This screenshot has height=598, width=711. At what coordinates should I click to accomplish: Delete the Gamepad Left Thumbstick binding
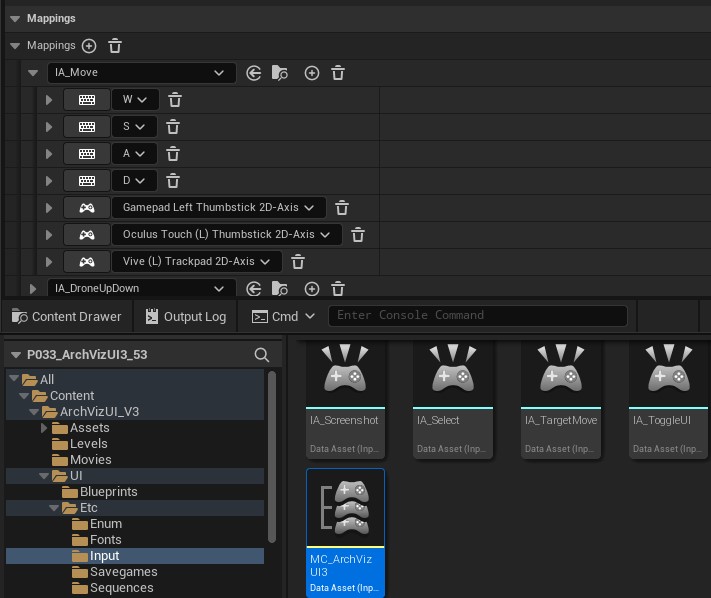coord(342,208)
